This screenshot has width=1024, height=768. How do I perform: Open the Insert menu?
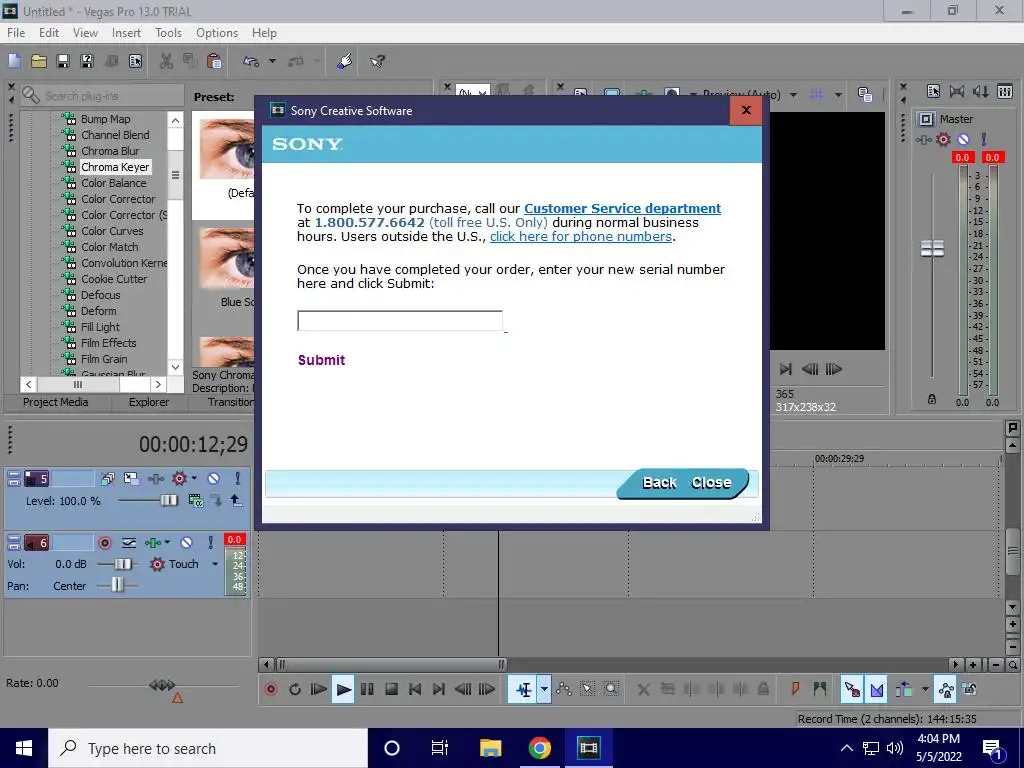[x=126, y=33]
